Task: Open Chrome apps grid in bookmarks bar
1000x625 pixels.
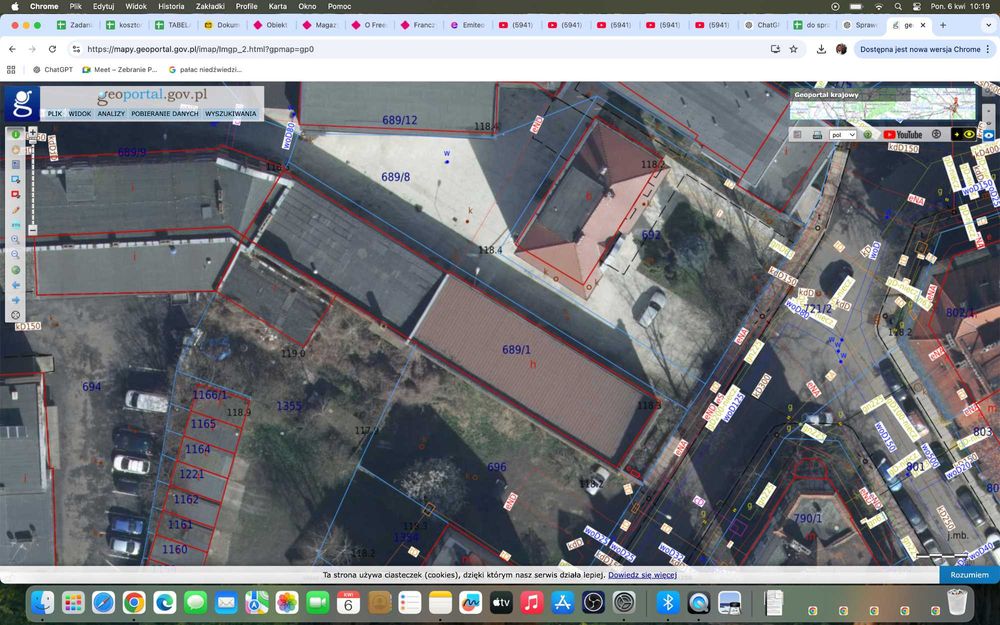Action: point(11,70)
